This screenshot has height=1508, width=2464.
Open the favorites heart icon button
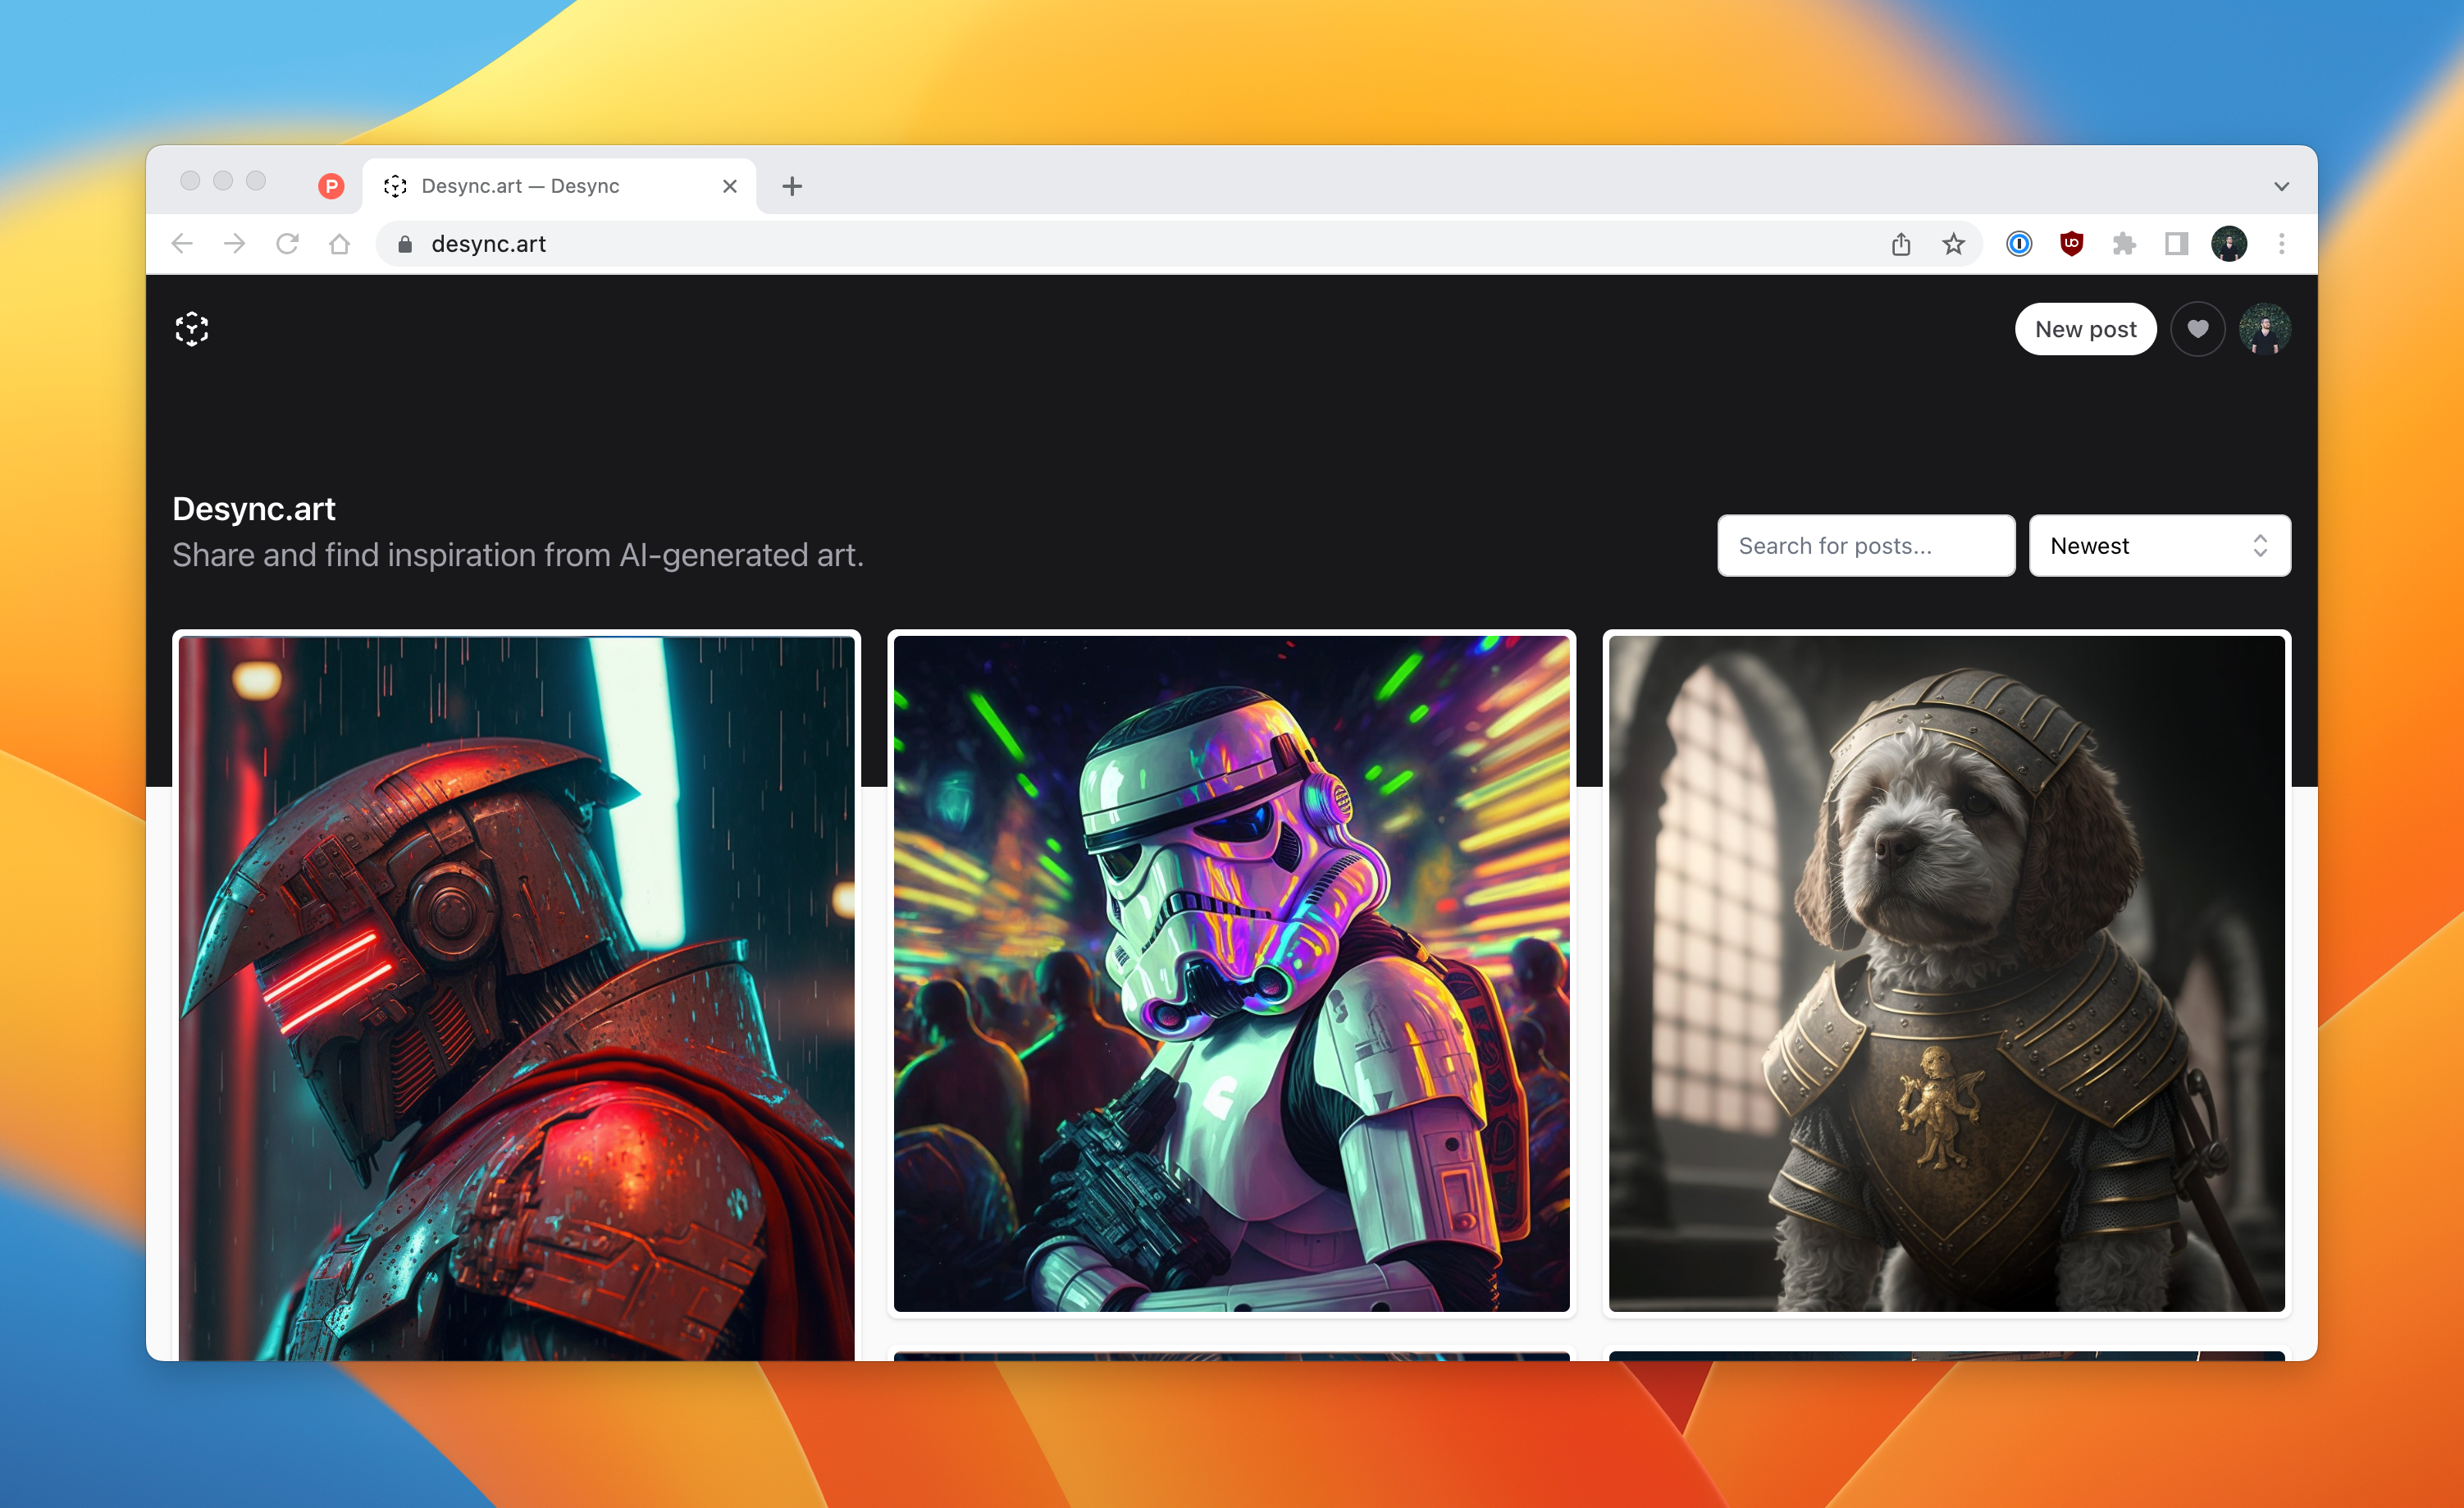tap(2197, 329)
